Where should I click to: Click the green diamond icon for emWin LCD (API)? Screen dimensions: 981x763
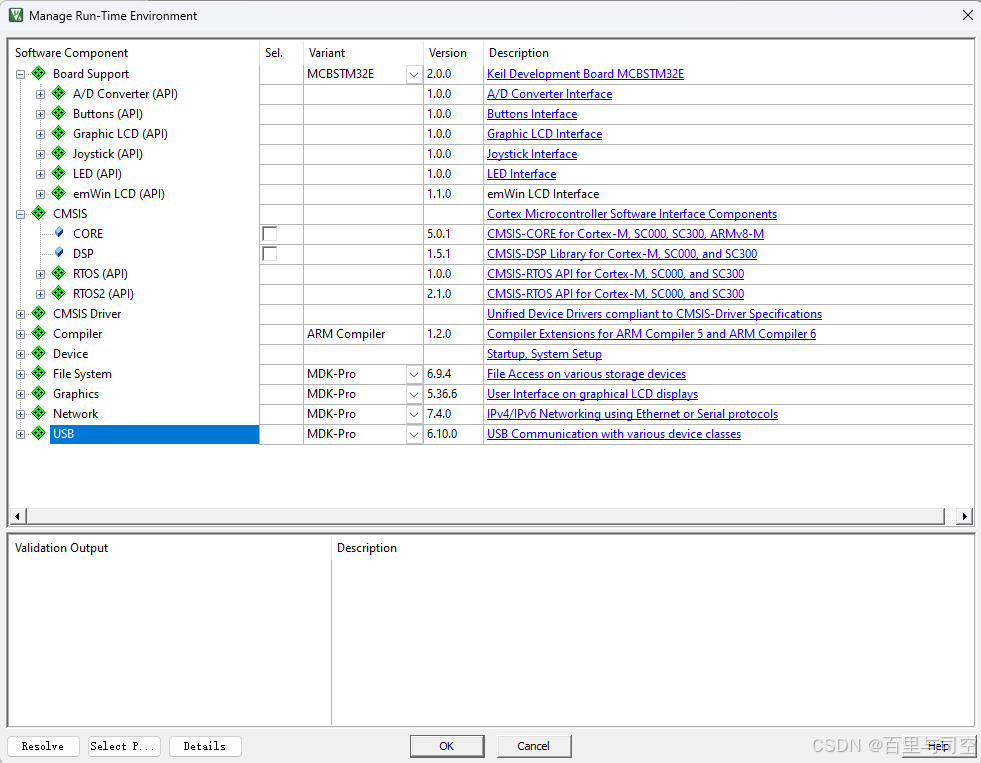click(x=59, y=193)
